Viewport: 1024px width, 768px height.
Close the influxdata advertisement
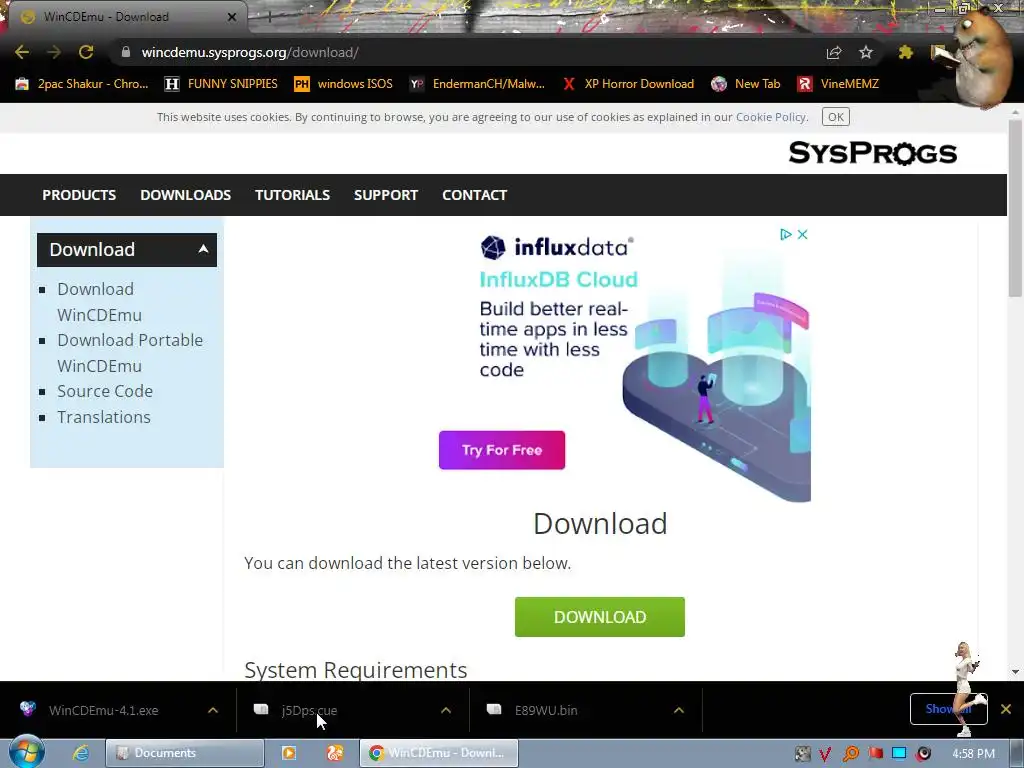pos(803,234)
